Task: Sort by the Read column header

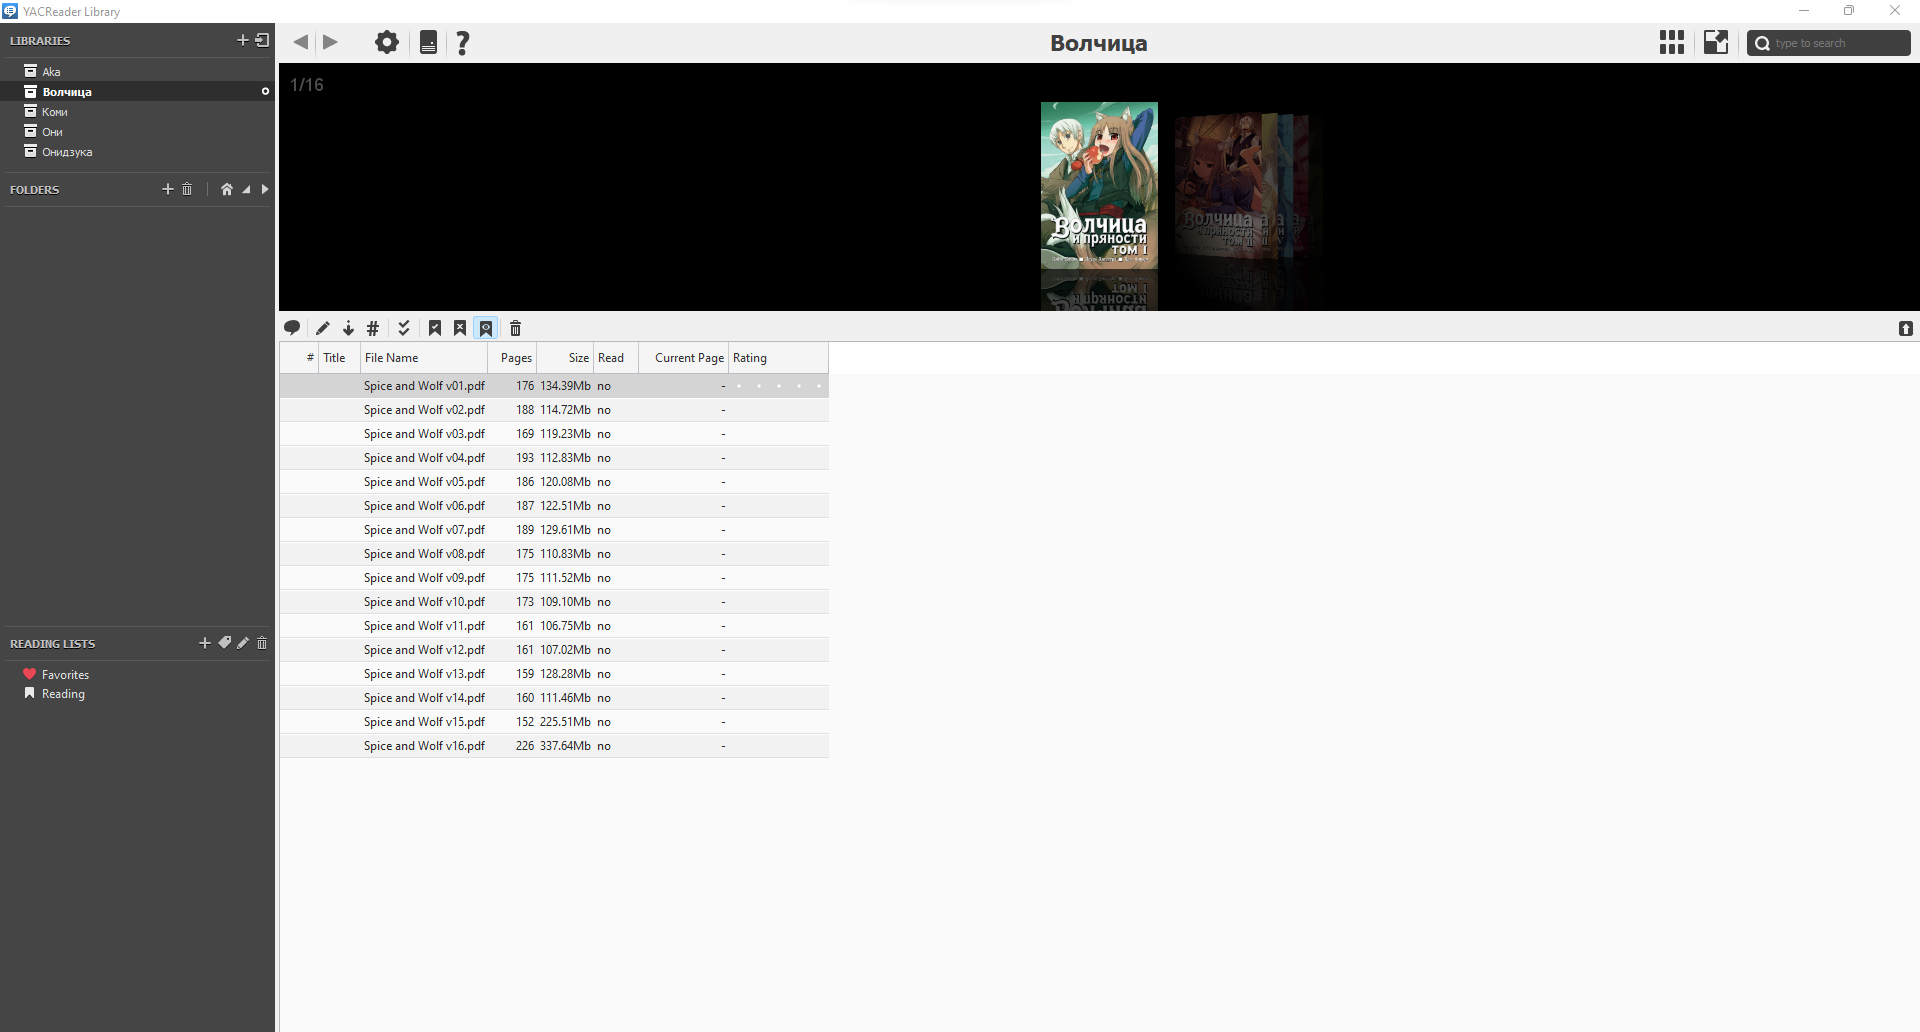Action: pos(616,358)
